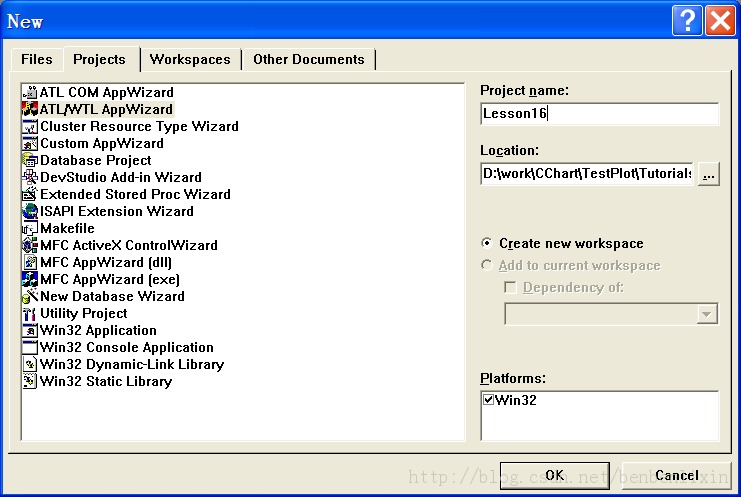741x497 pixels.
Task: Select "Win32 Dynamic-Link Library" entry text
Action: (x=132, y=364)
